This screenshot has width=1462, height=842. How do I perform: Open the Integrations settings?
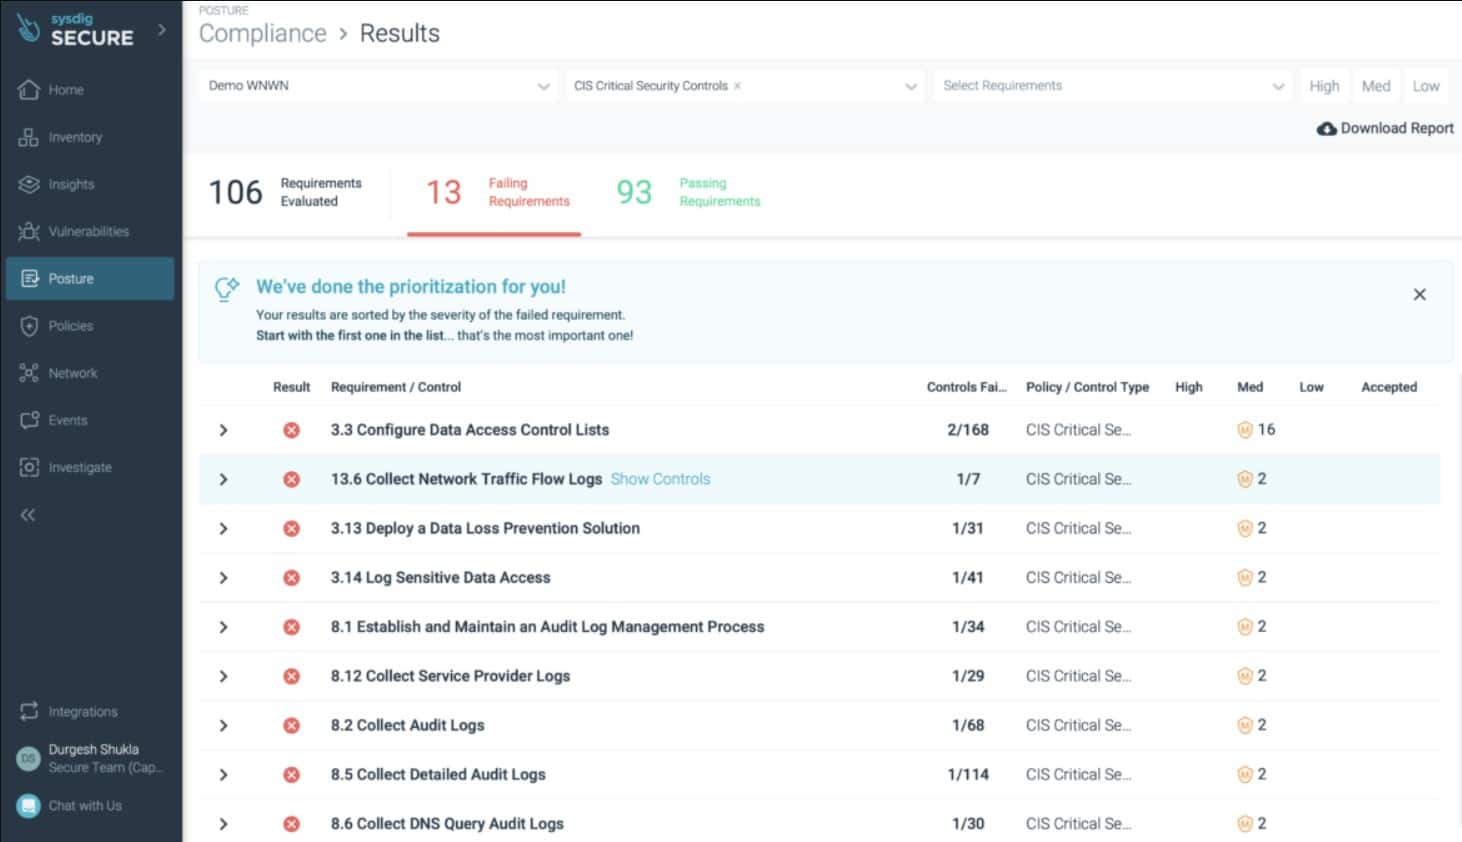point(82,711)
